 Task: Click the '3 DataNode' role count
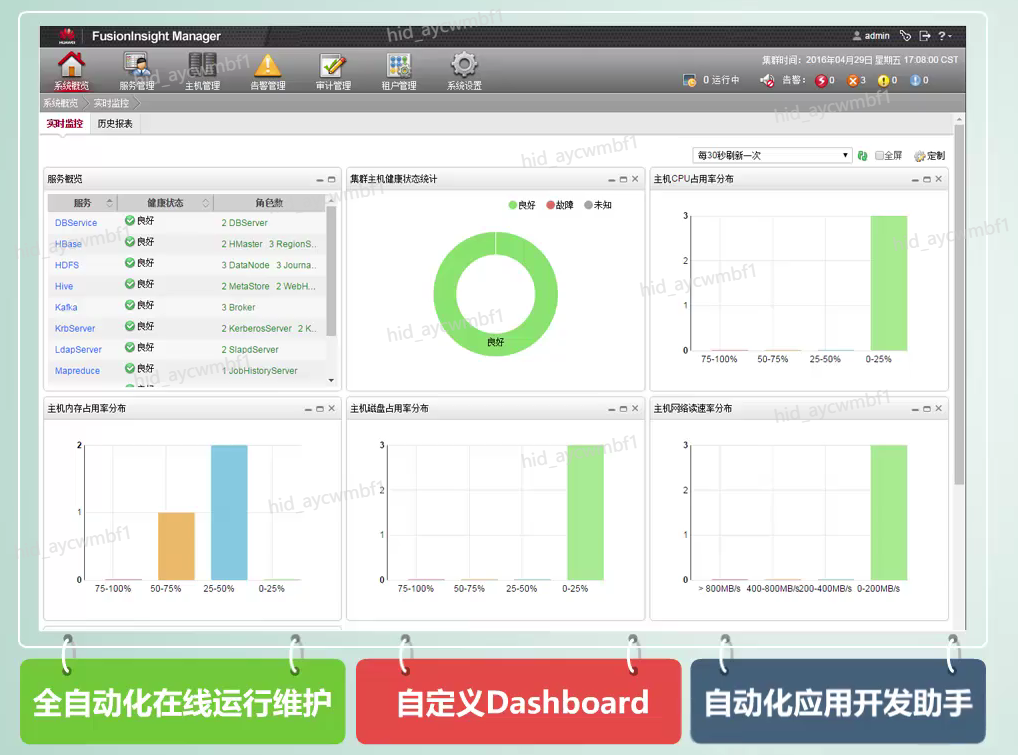click(x=245, y=265)
